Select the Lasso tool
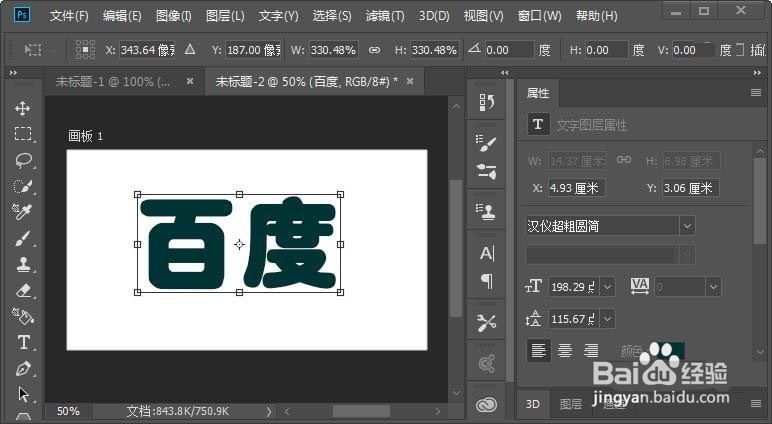This screenshot has height=424, width=772. [x=23, y=160]
